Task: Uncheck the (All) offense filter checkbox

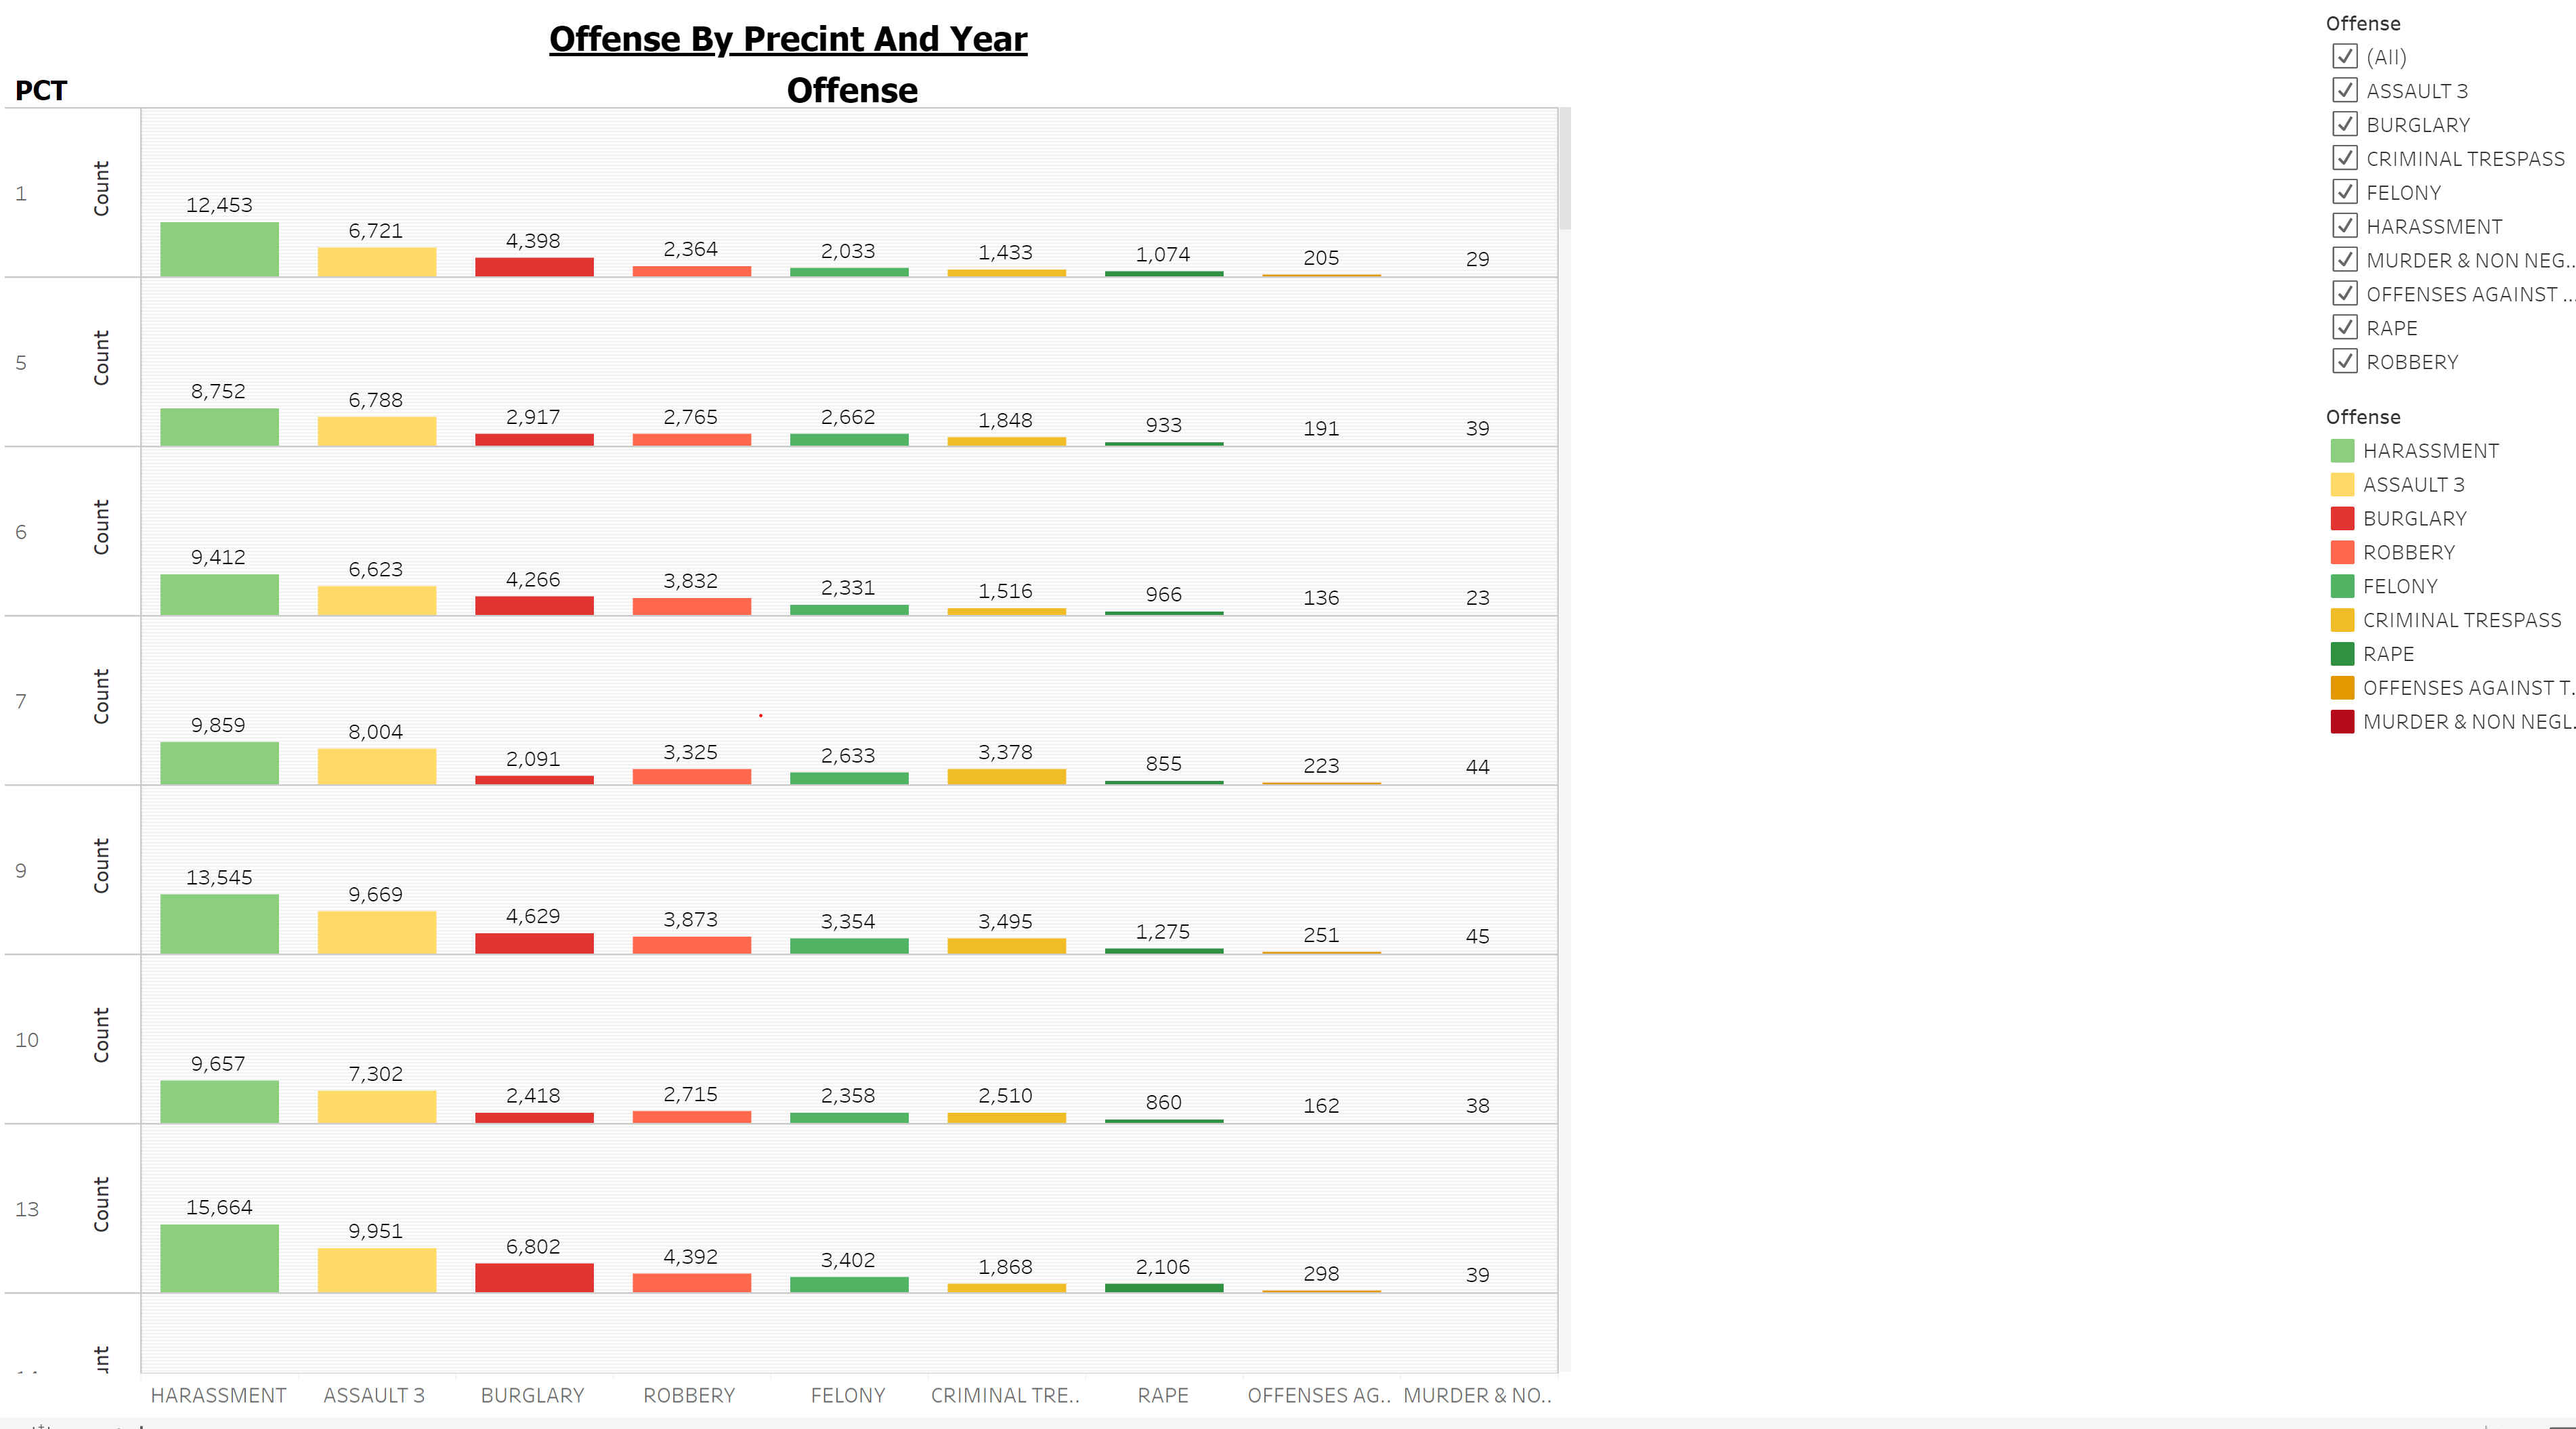Action: point(2347,57)
